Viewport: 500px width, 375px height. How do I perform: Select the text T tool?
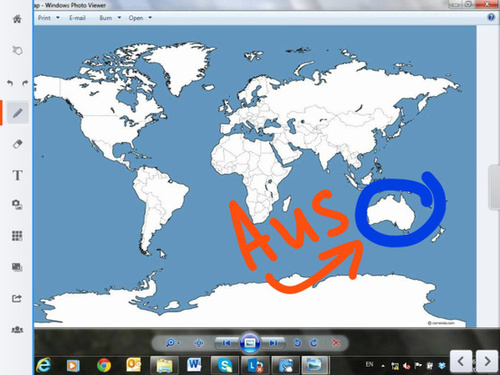[x=17, y=175]
